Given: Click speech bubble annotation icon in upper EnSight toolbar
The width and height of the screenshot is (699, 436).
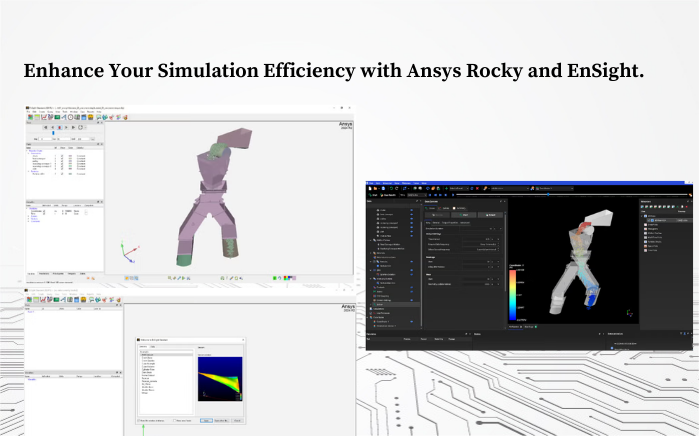Looking at the screenshot, I should [99, 117].
